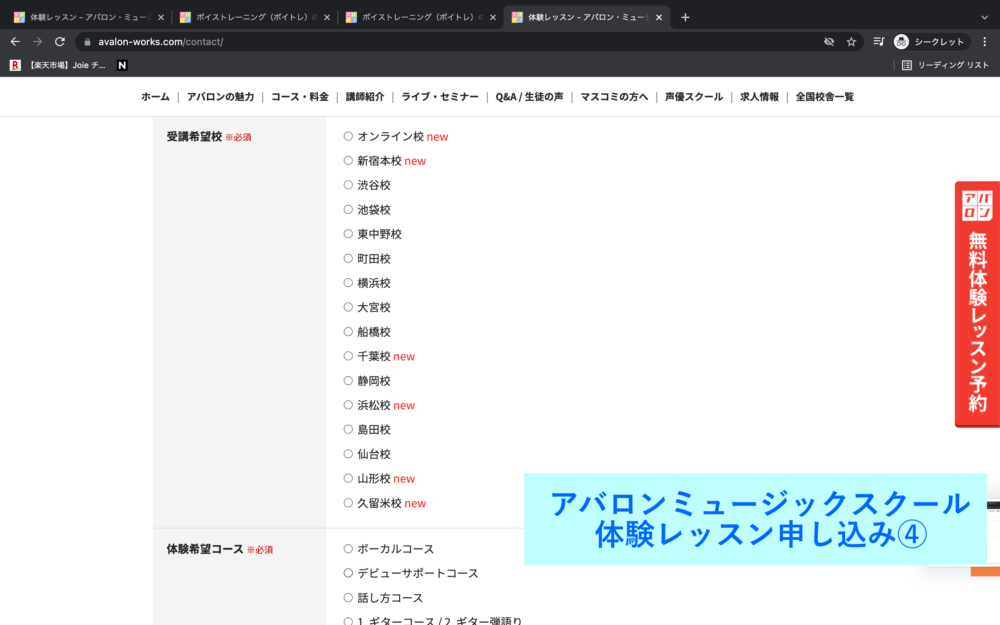Click the address bar URL avalon-works.com/contact/
The image size is (1000, 625).
161,42
